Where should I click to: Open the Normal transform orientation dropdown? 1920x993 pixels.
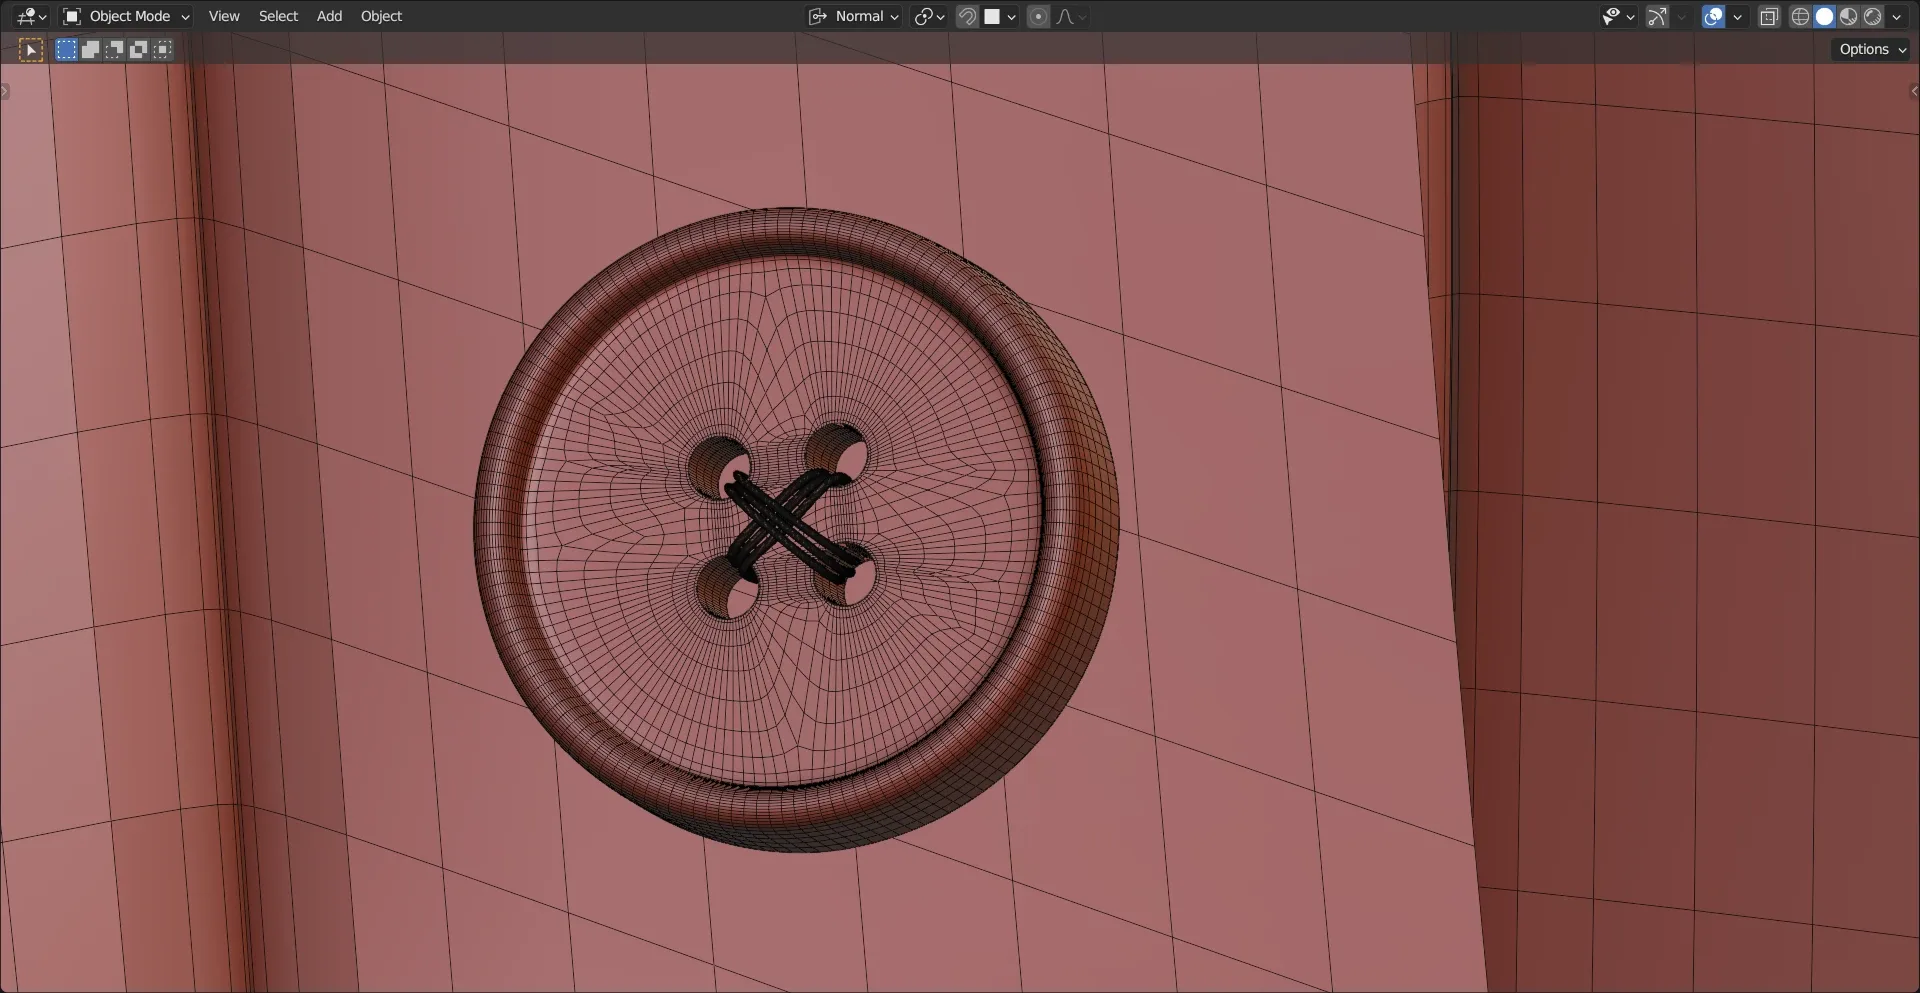coord(855,16)
